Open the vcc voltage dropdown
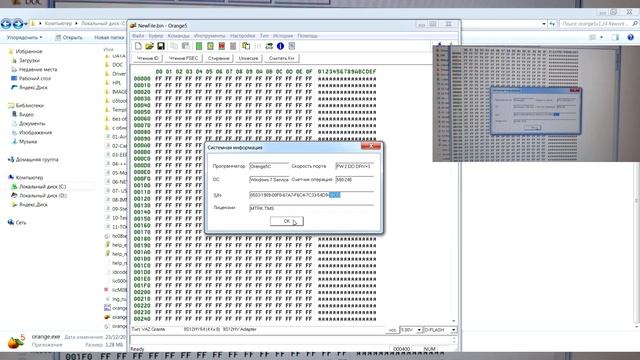This screenshot has width=640, height=360. [x=419, y=330]
